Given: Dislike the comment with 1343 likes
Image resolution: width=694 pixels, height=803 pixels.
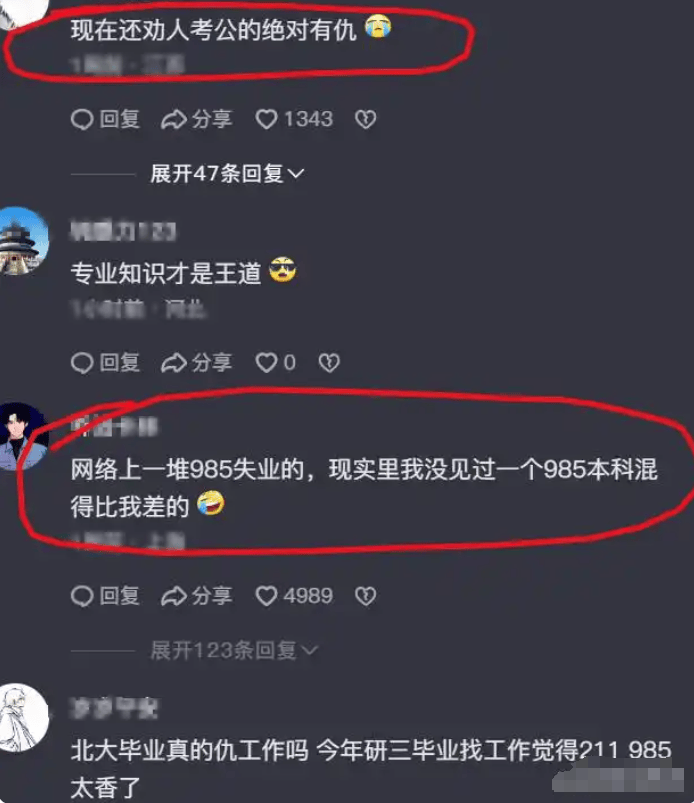Looking at the screenshot, I should [365, 119].
